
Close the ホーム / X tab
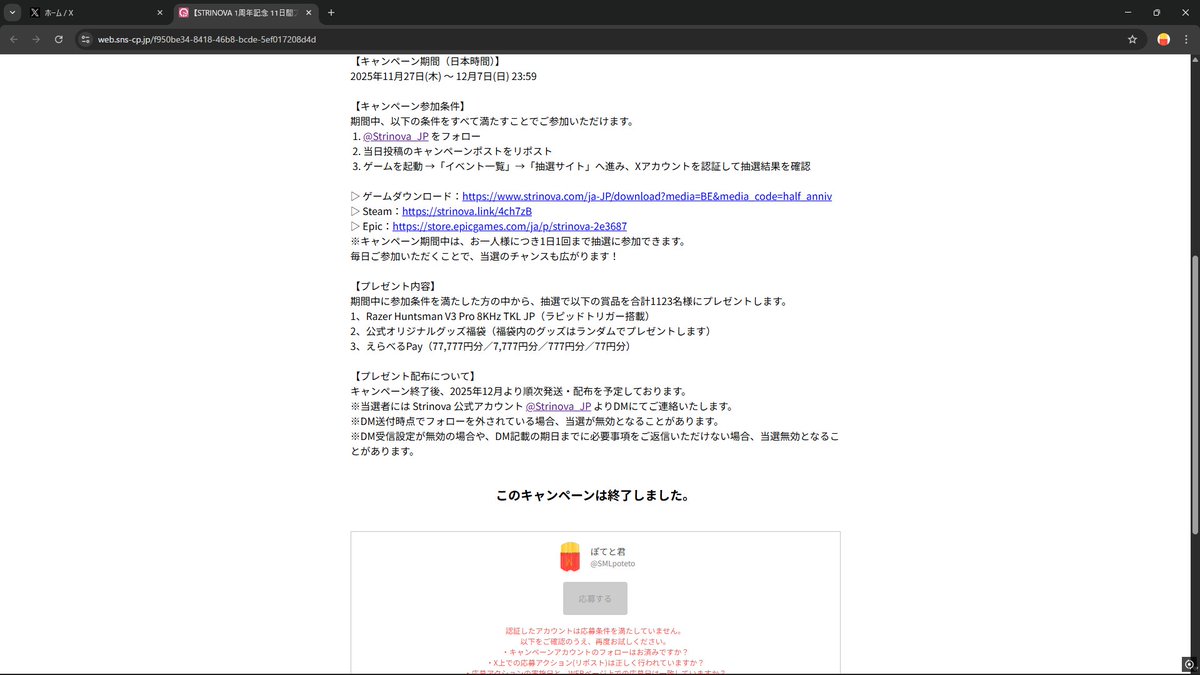click(x=160, y=13)
